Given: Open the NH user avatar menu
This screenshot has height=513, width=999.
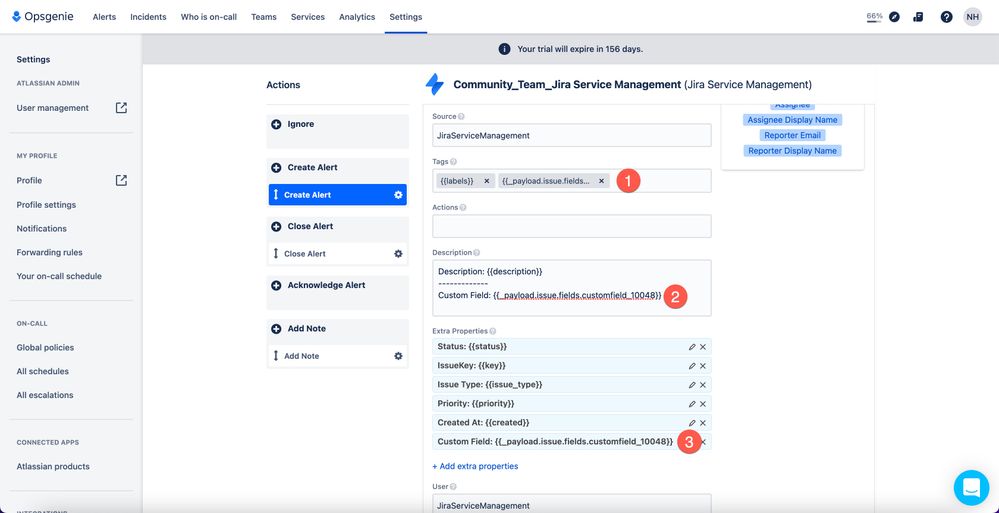Looking at the screenshot, I should click(x=972, y=17).
